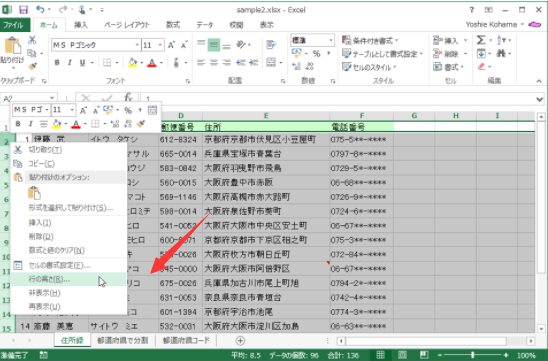Click the Paste button in ribbon
The height and width of the screenshot is (361, 548).
click(x=12, y=51)
